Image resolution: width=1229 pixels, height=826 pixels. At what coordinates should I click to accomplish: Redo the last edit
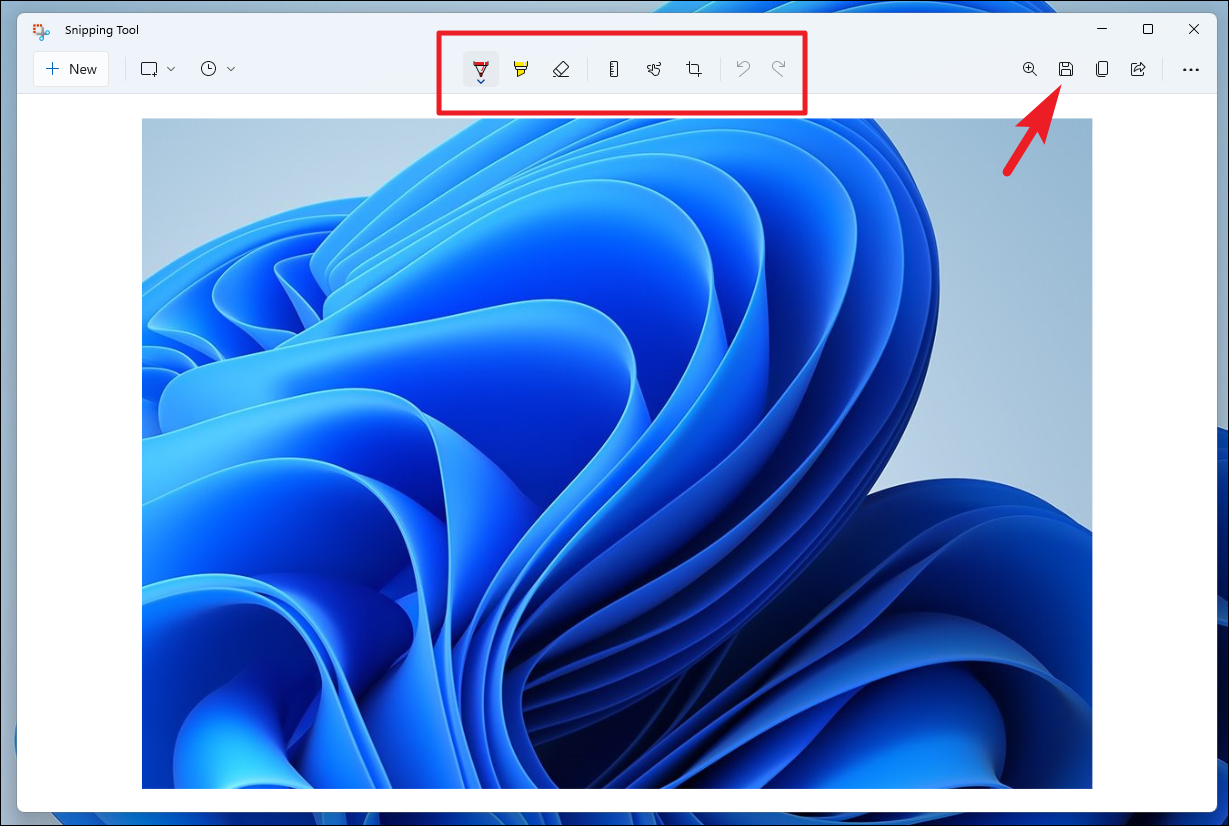779,69
